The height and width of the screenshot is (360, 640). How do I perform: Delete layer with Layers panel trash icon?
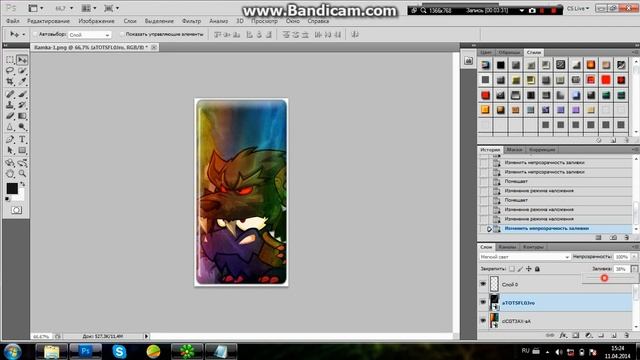tap(627, 335)
